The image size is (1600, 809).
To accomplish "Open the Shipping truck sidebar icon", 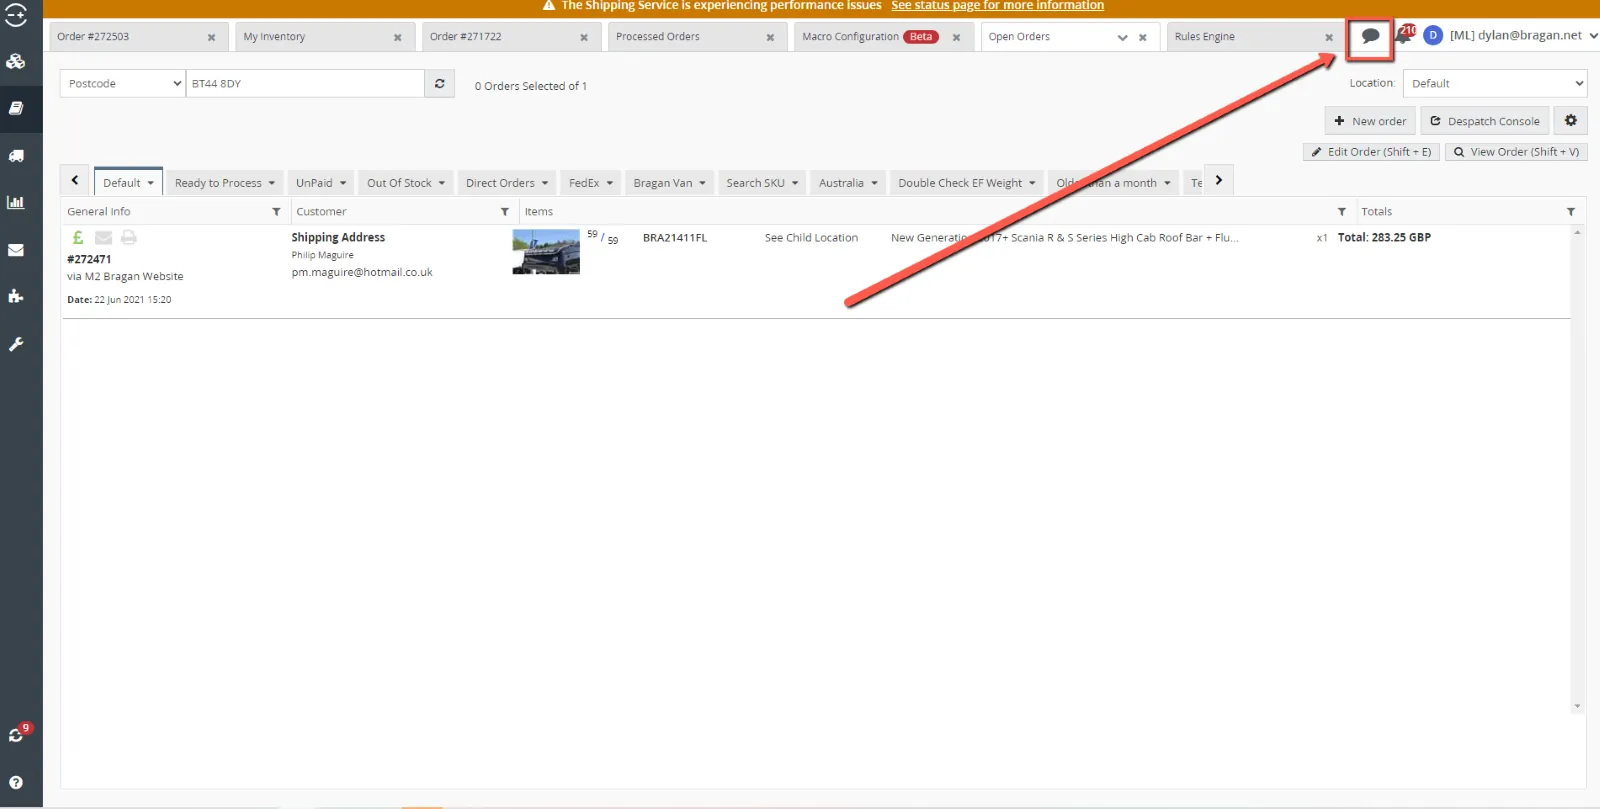I will (16, 156).
